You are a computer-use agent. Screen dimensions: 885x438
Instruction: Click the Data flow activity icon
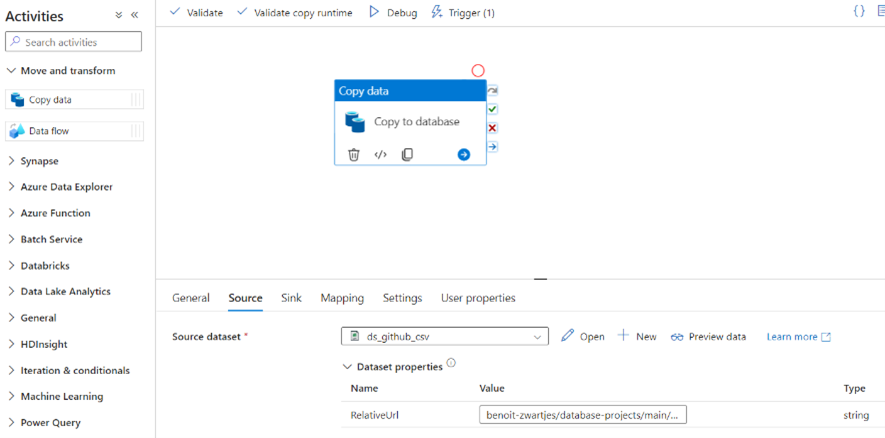coord(17,131)
